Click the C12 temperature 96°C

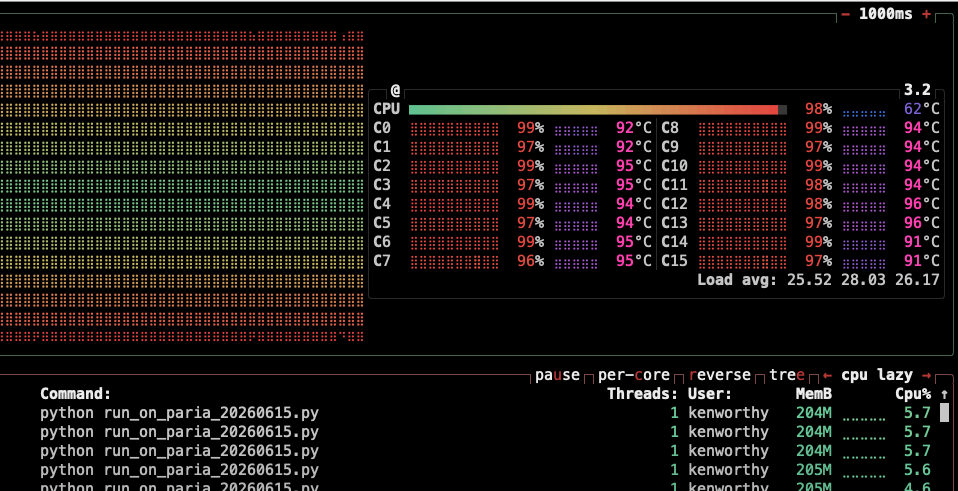point(921,204)
